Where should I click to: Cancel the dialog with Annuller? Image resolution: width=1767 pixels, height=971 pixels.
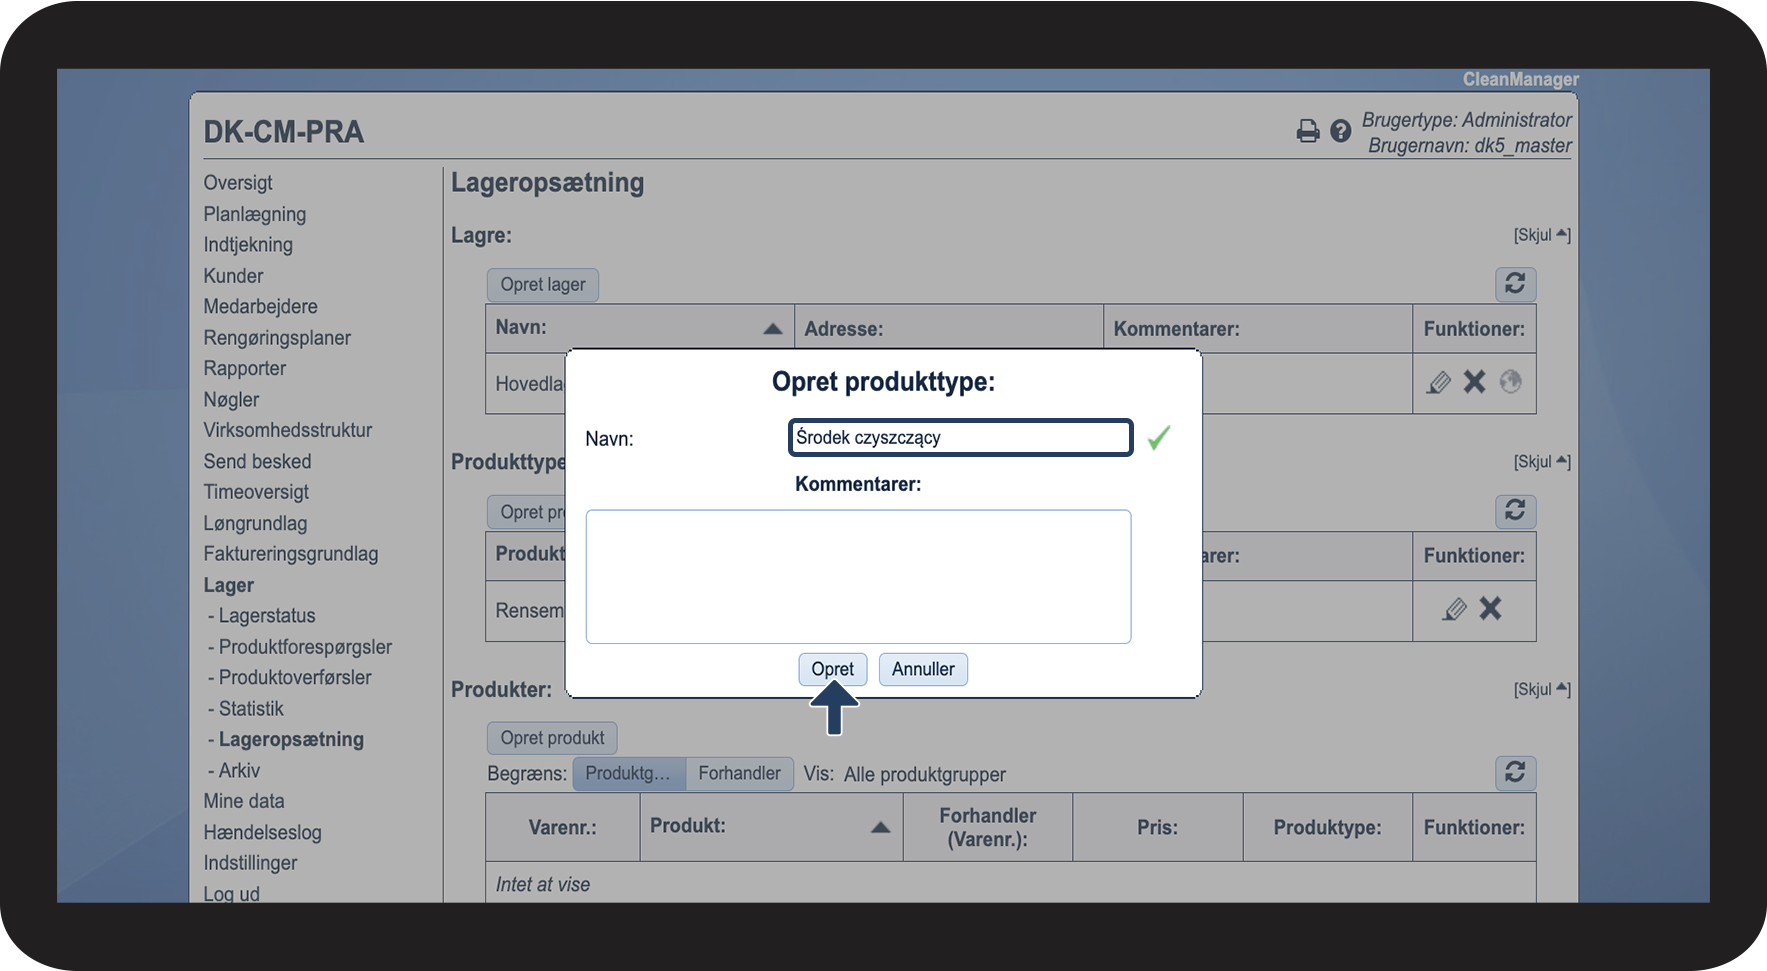pos(922,669)
